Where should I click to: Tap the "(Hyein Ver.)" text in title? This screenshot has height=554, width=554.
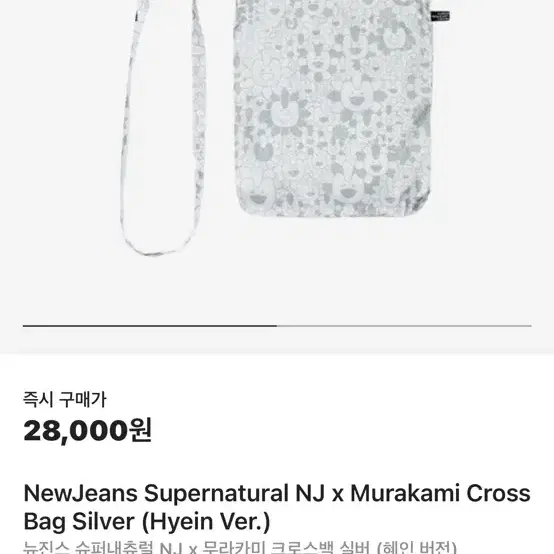tap(206, 521)
